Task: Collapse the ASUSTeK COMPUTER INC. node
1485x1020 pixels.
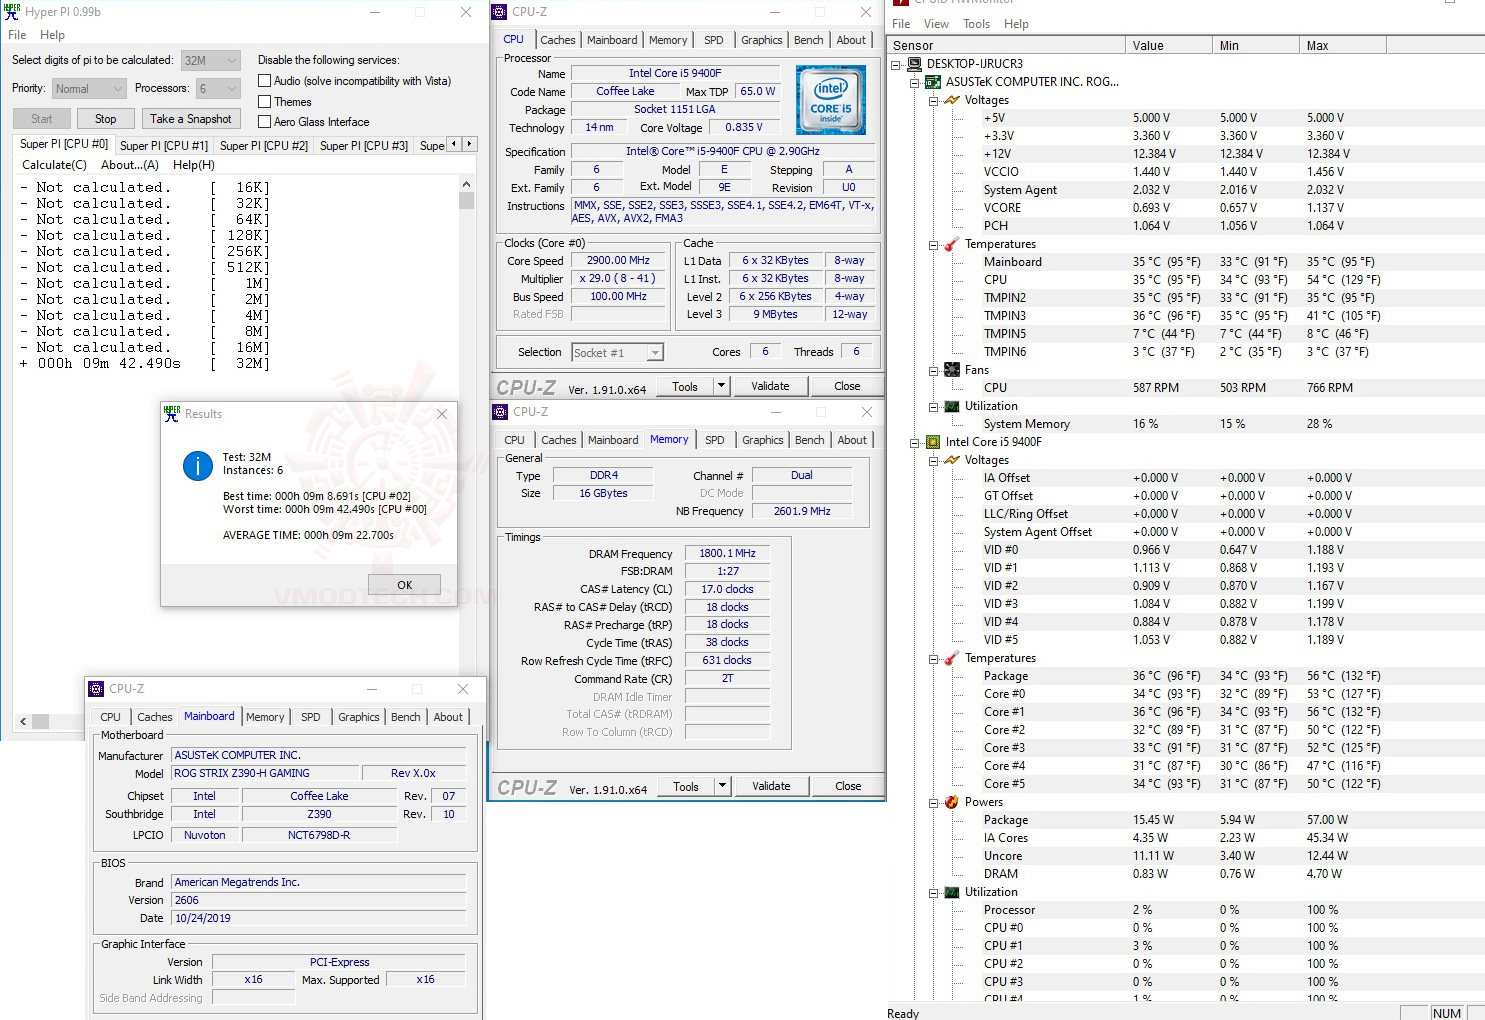Action: point(914,82)
